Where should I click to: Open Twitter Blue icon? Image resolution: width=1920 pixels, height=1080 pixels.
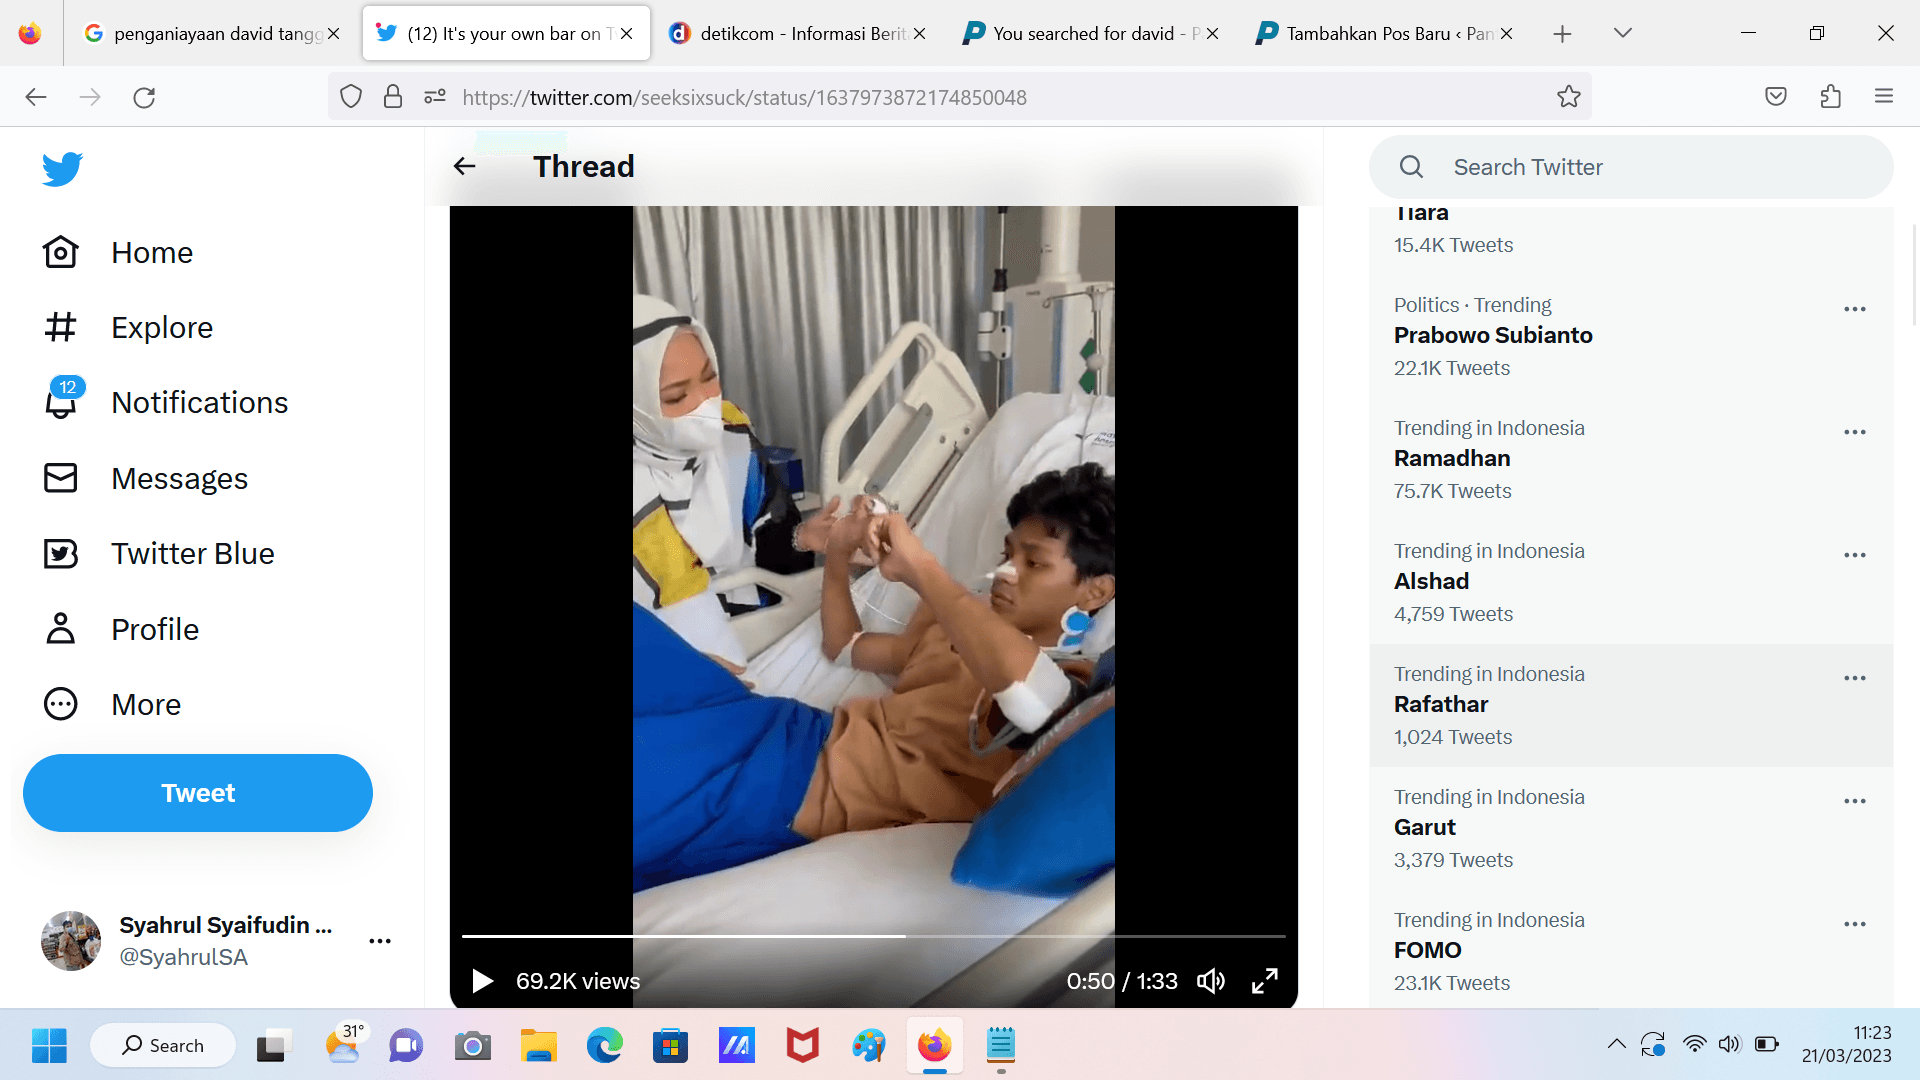(60, 553)
